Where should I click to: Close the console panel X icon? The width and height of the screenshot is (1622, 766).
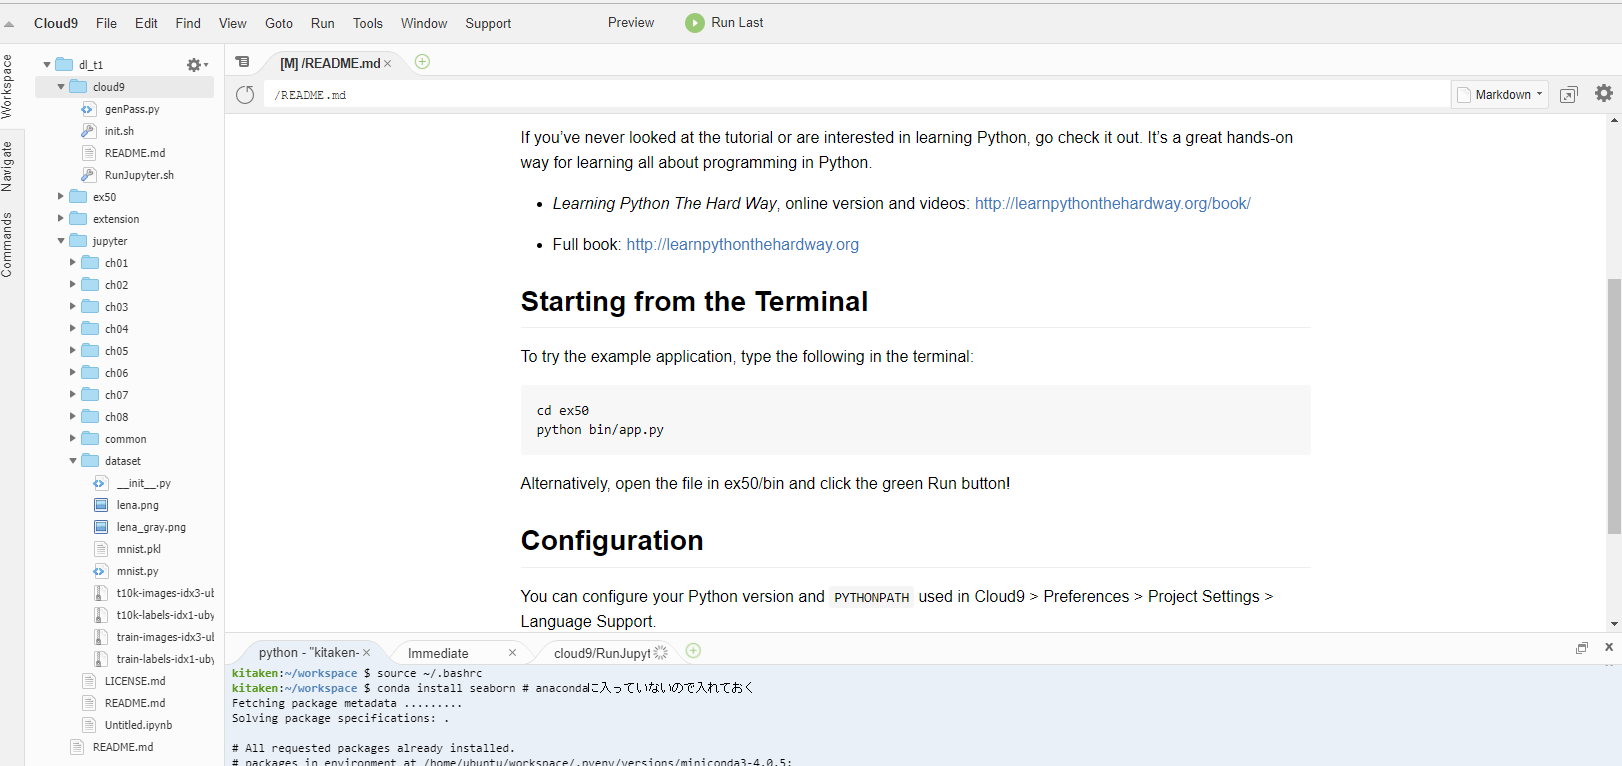click(x=1609, y=647)
